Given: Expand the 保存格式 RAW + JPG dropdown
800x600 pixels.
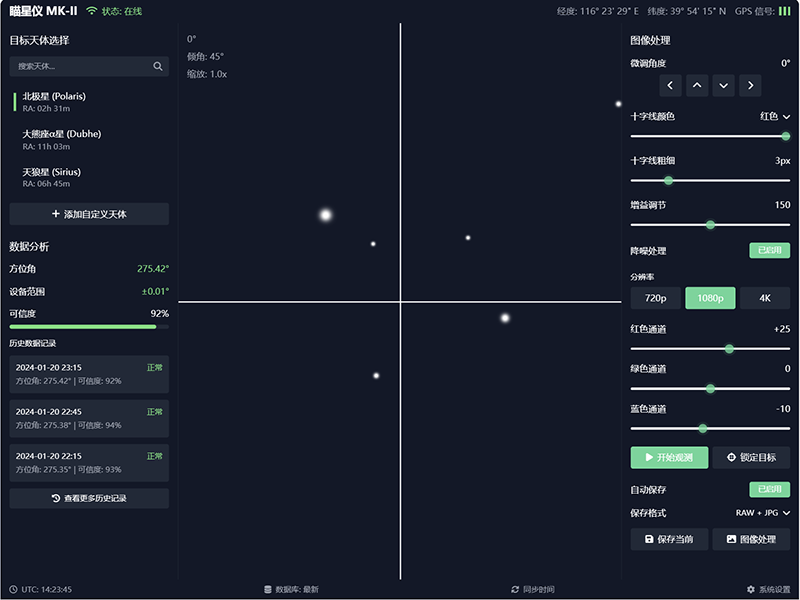Looking at the screenshot, I should click(763, 513).
